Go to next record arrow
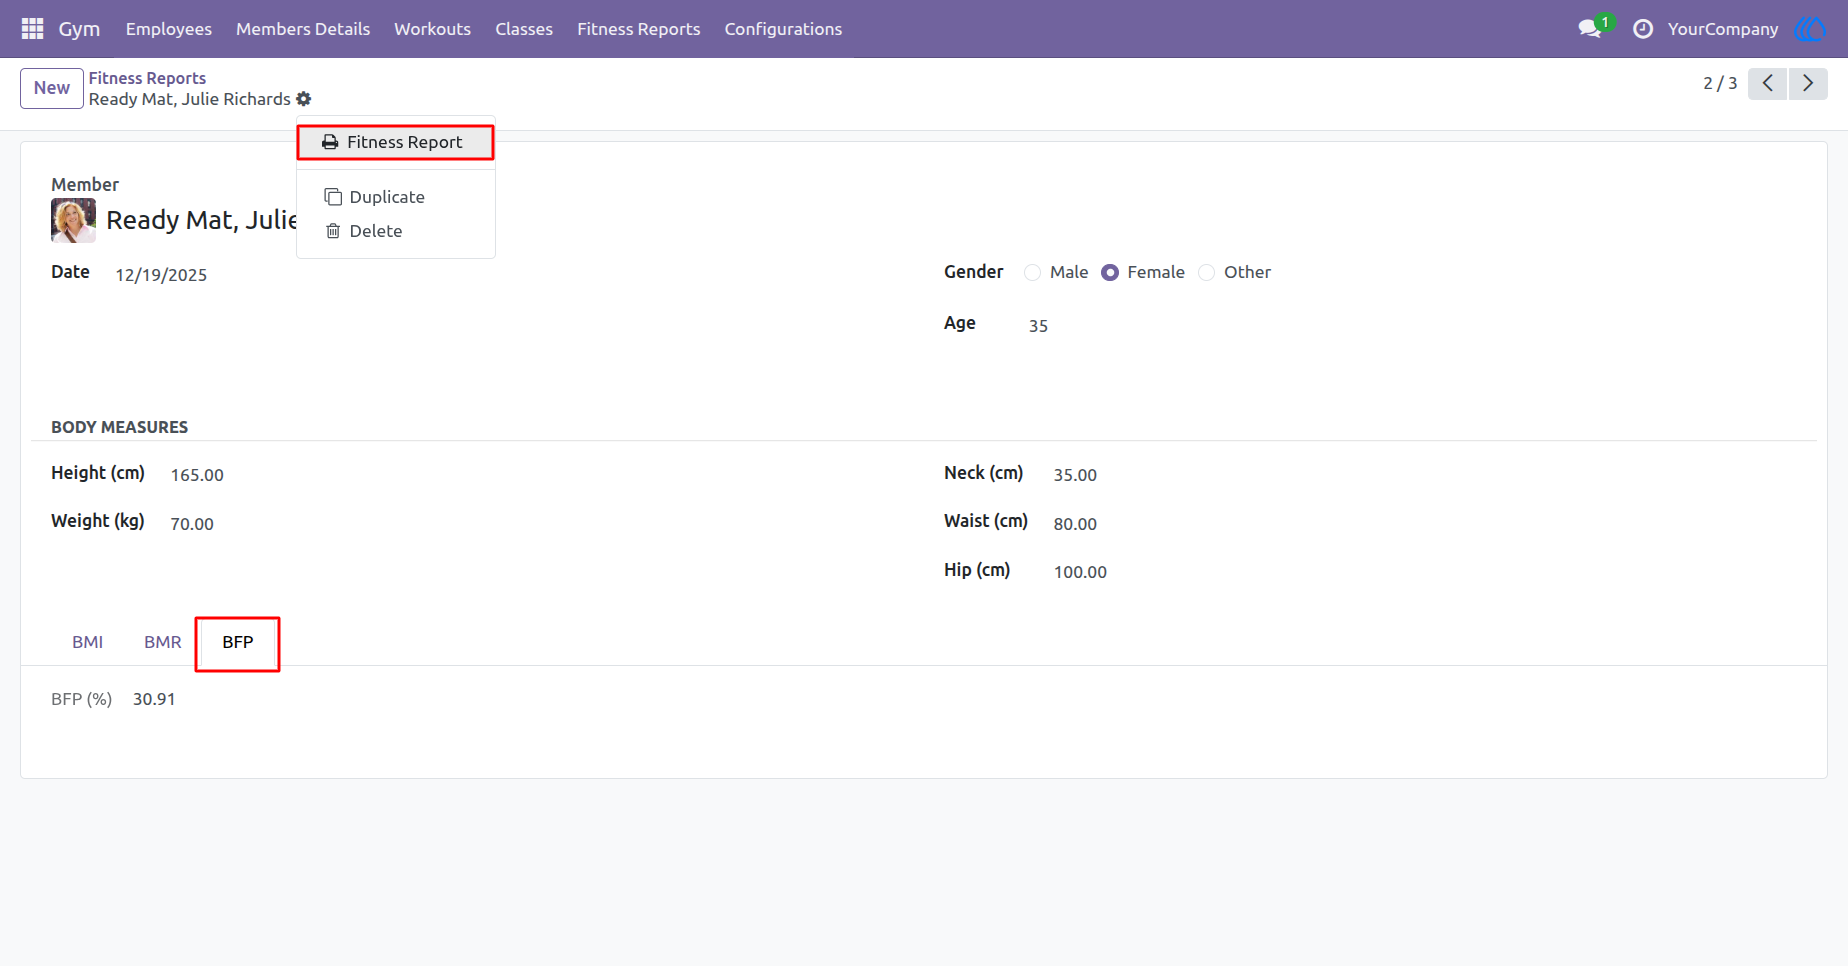This screenshot has width=1848, height=966. pyautogui.click(x=1808, y=84)
